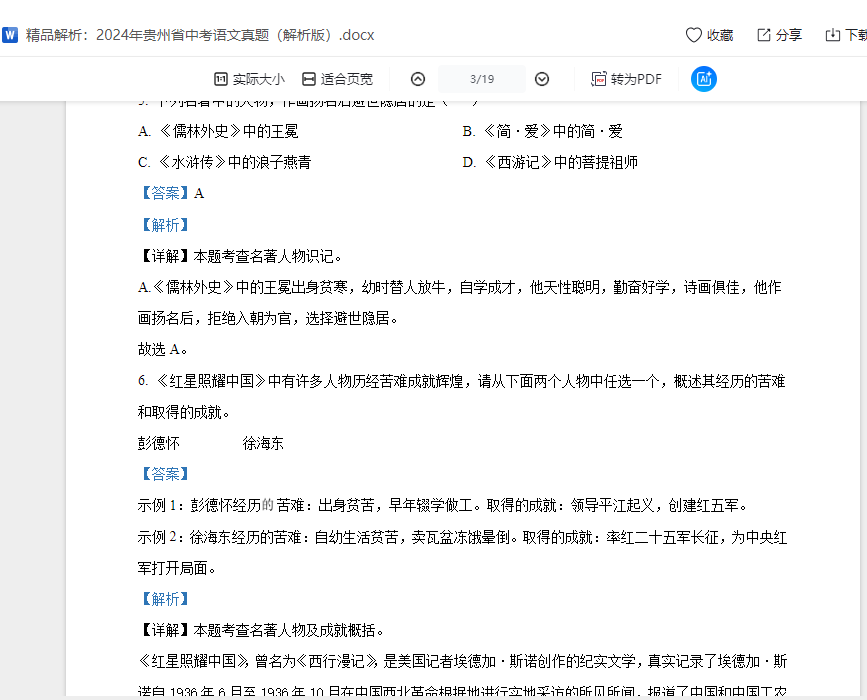This screenshot has height=700, width=867.
Task: Click the 实际大小 1:1 icon
Action: (x=221, y=79)
